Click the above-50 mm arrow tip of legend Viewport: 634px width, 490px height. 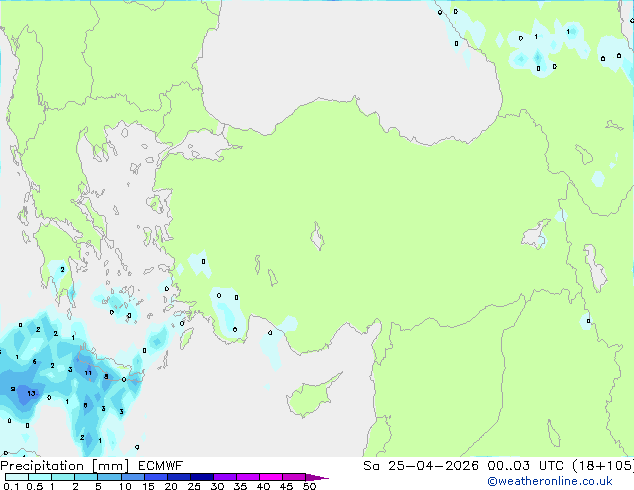click(317, 477)
